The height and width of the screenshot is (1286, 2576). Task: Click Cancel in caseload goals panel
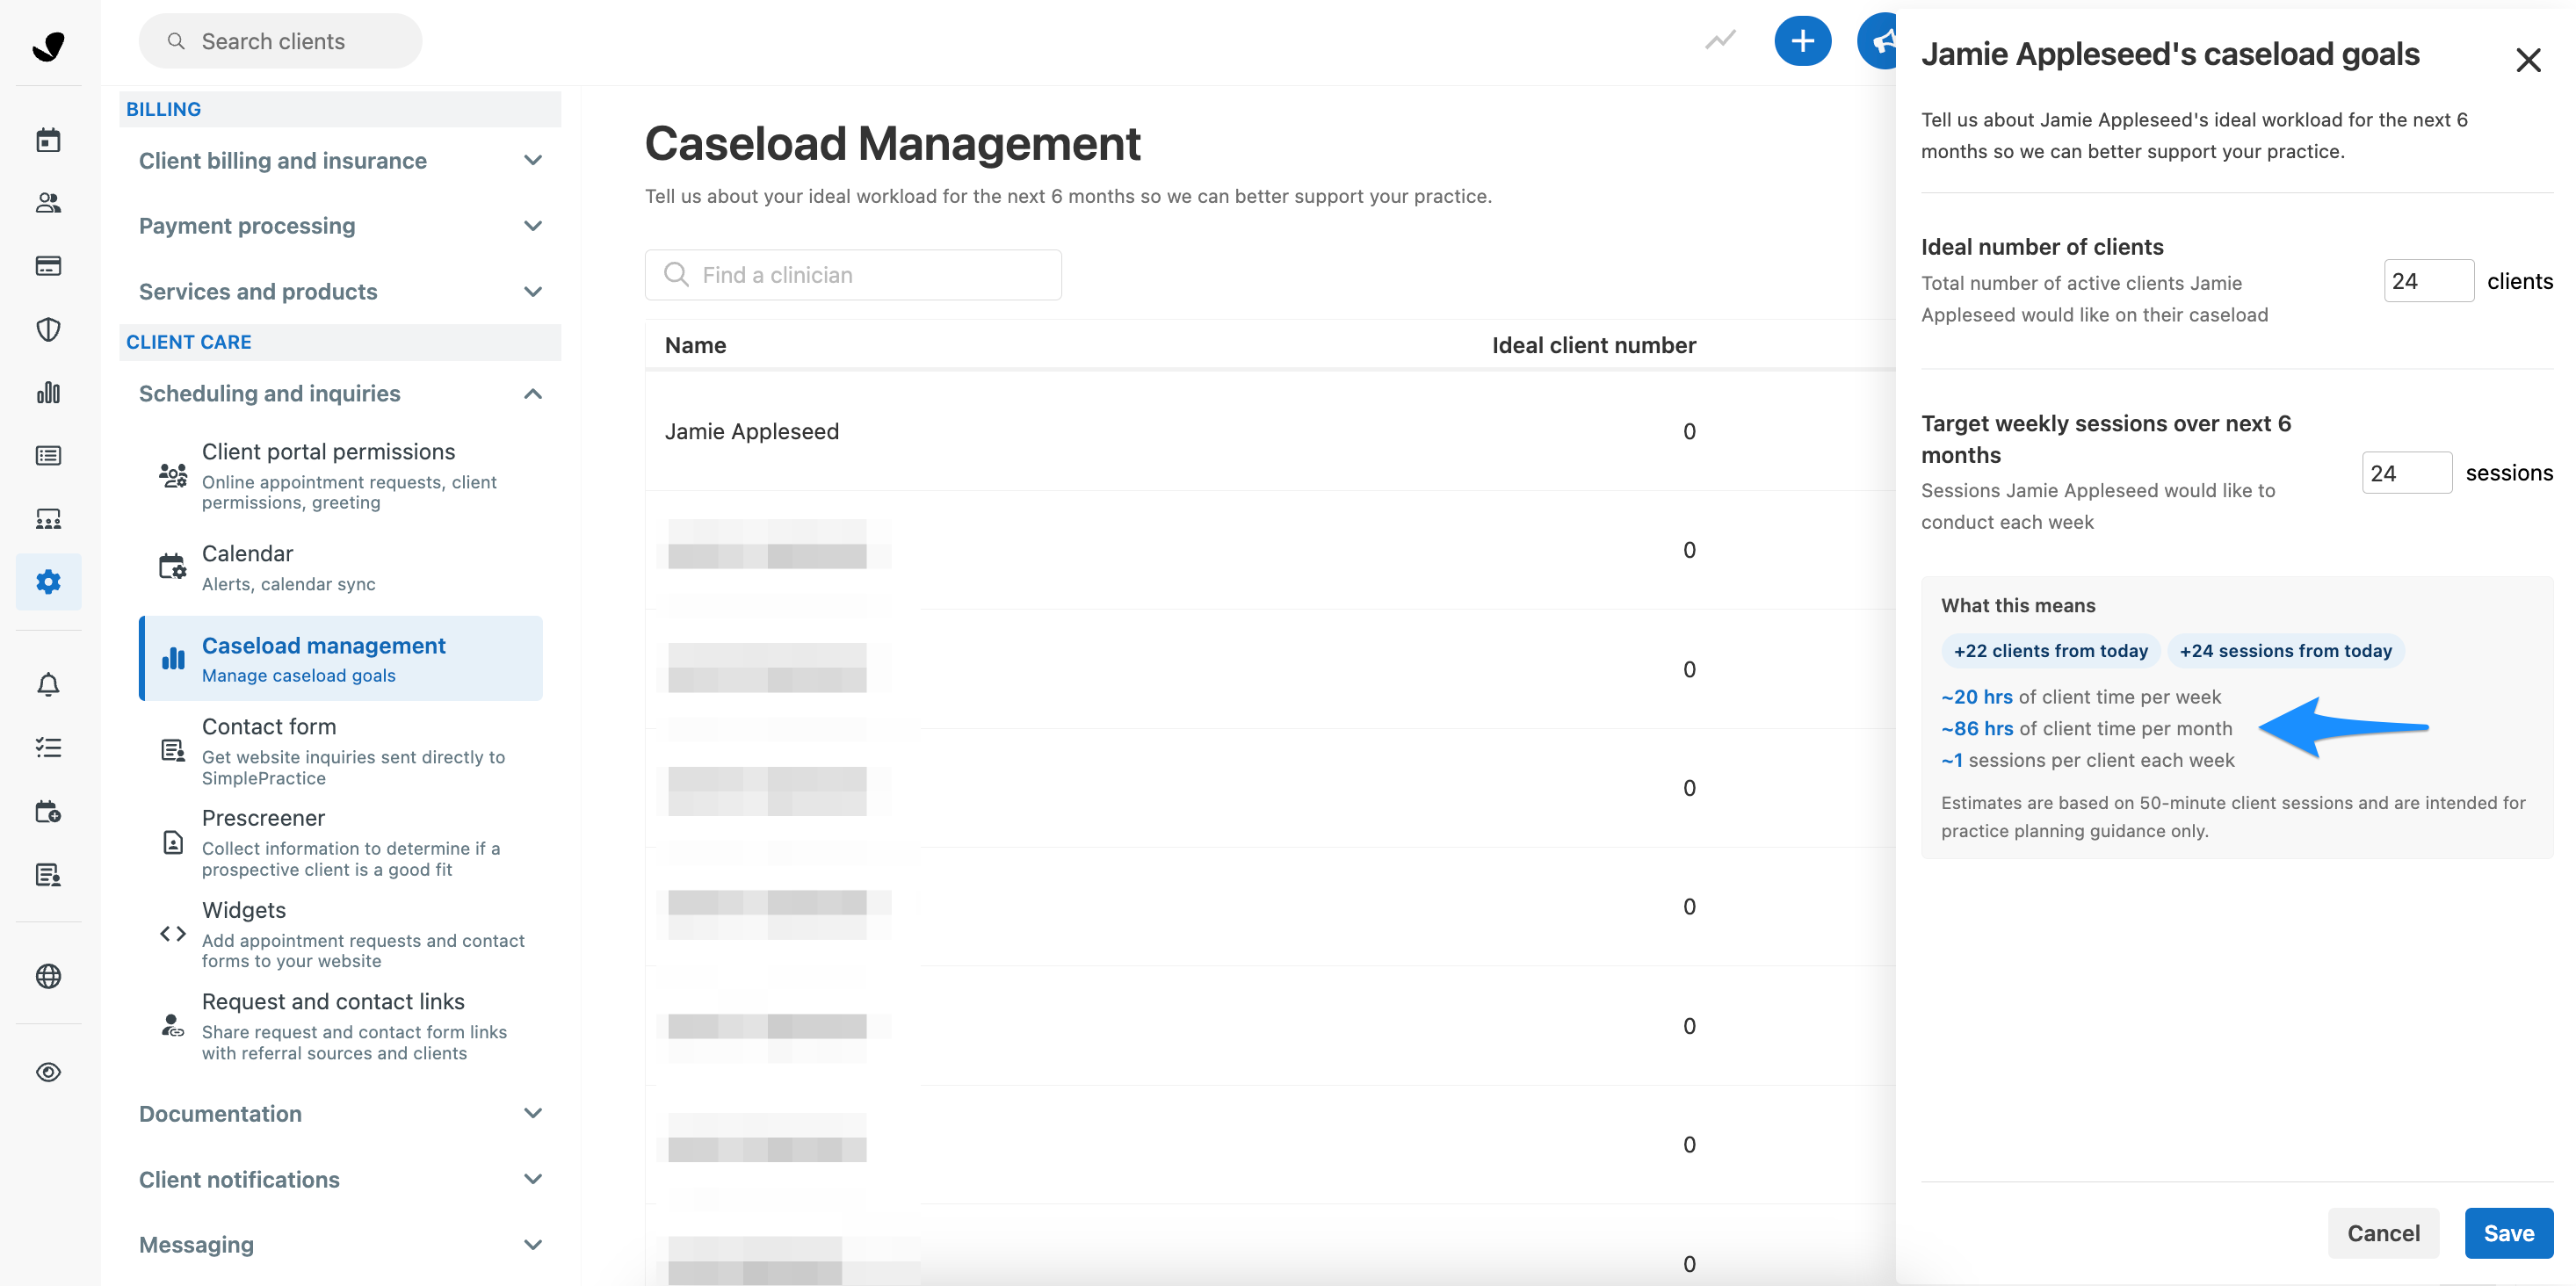point(2383,1233)
